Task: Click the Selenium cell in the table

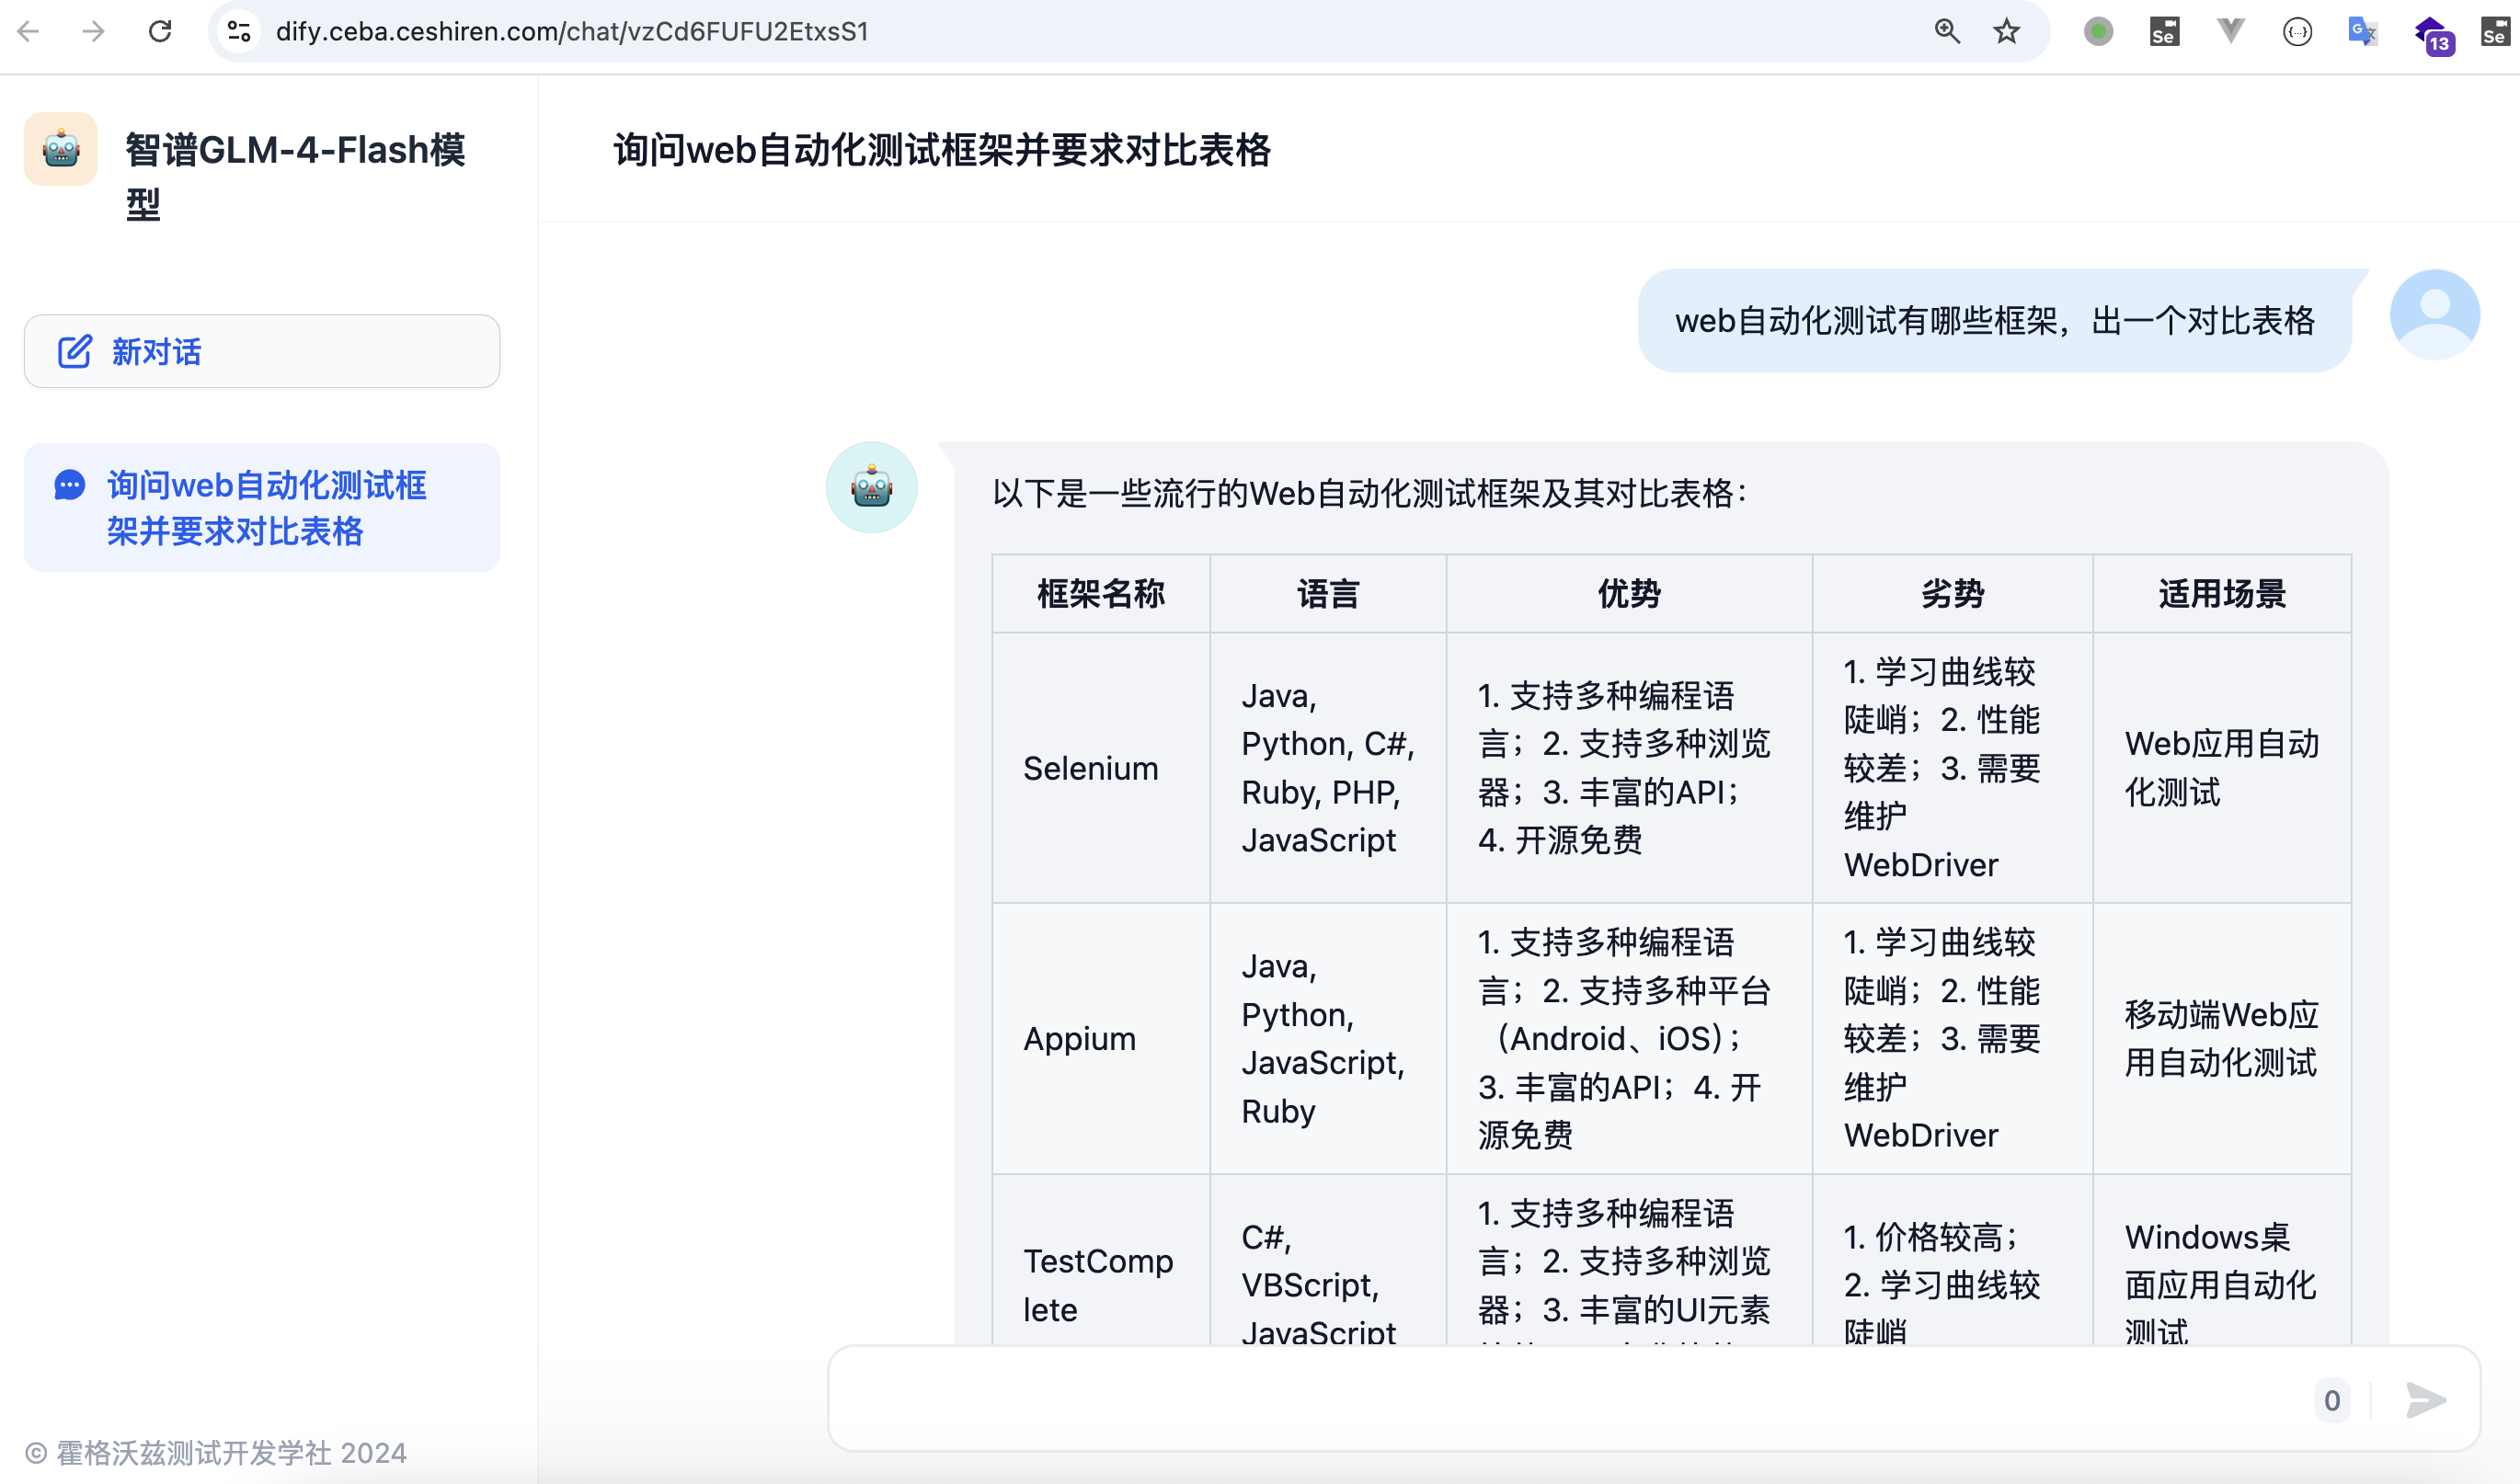Action: tap(1101, 768)
